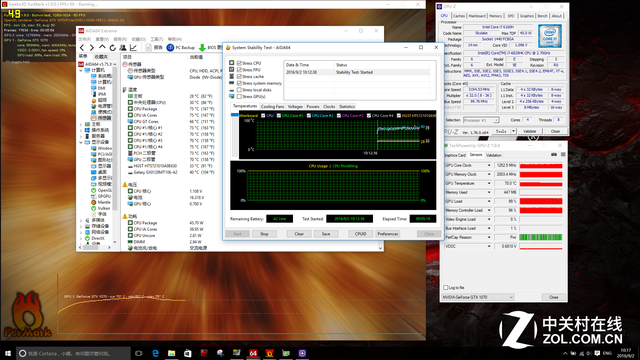
Task: Toggle Stress FPU checkbox
Action: click(240, 70)
